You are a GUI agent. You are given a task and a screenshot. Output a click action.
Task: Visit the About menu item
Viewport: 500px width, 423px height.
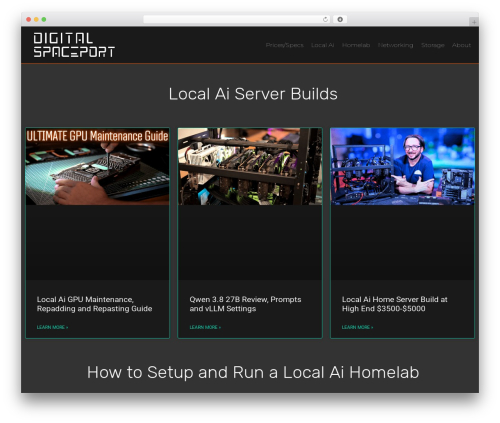coord(461,45)
